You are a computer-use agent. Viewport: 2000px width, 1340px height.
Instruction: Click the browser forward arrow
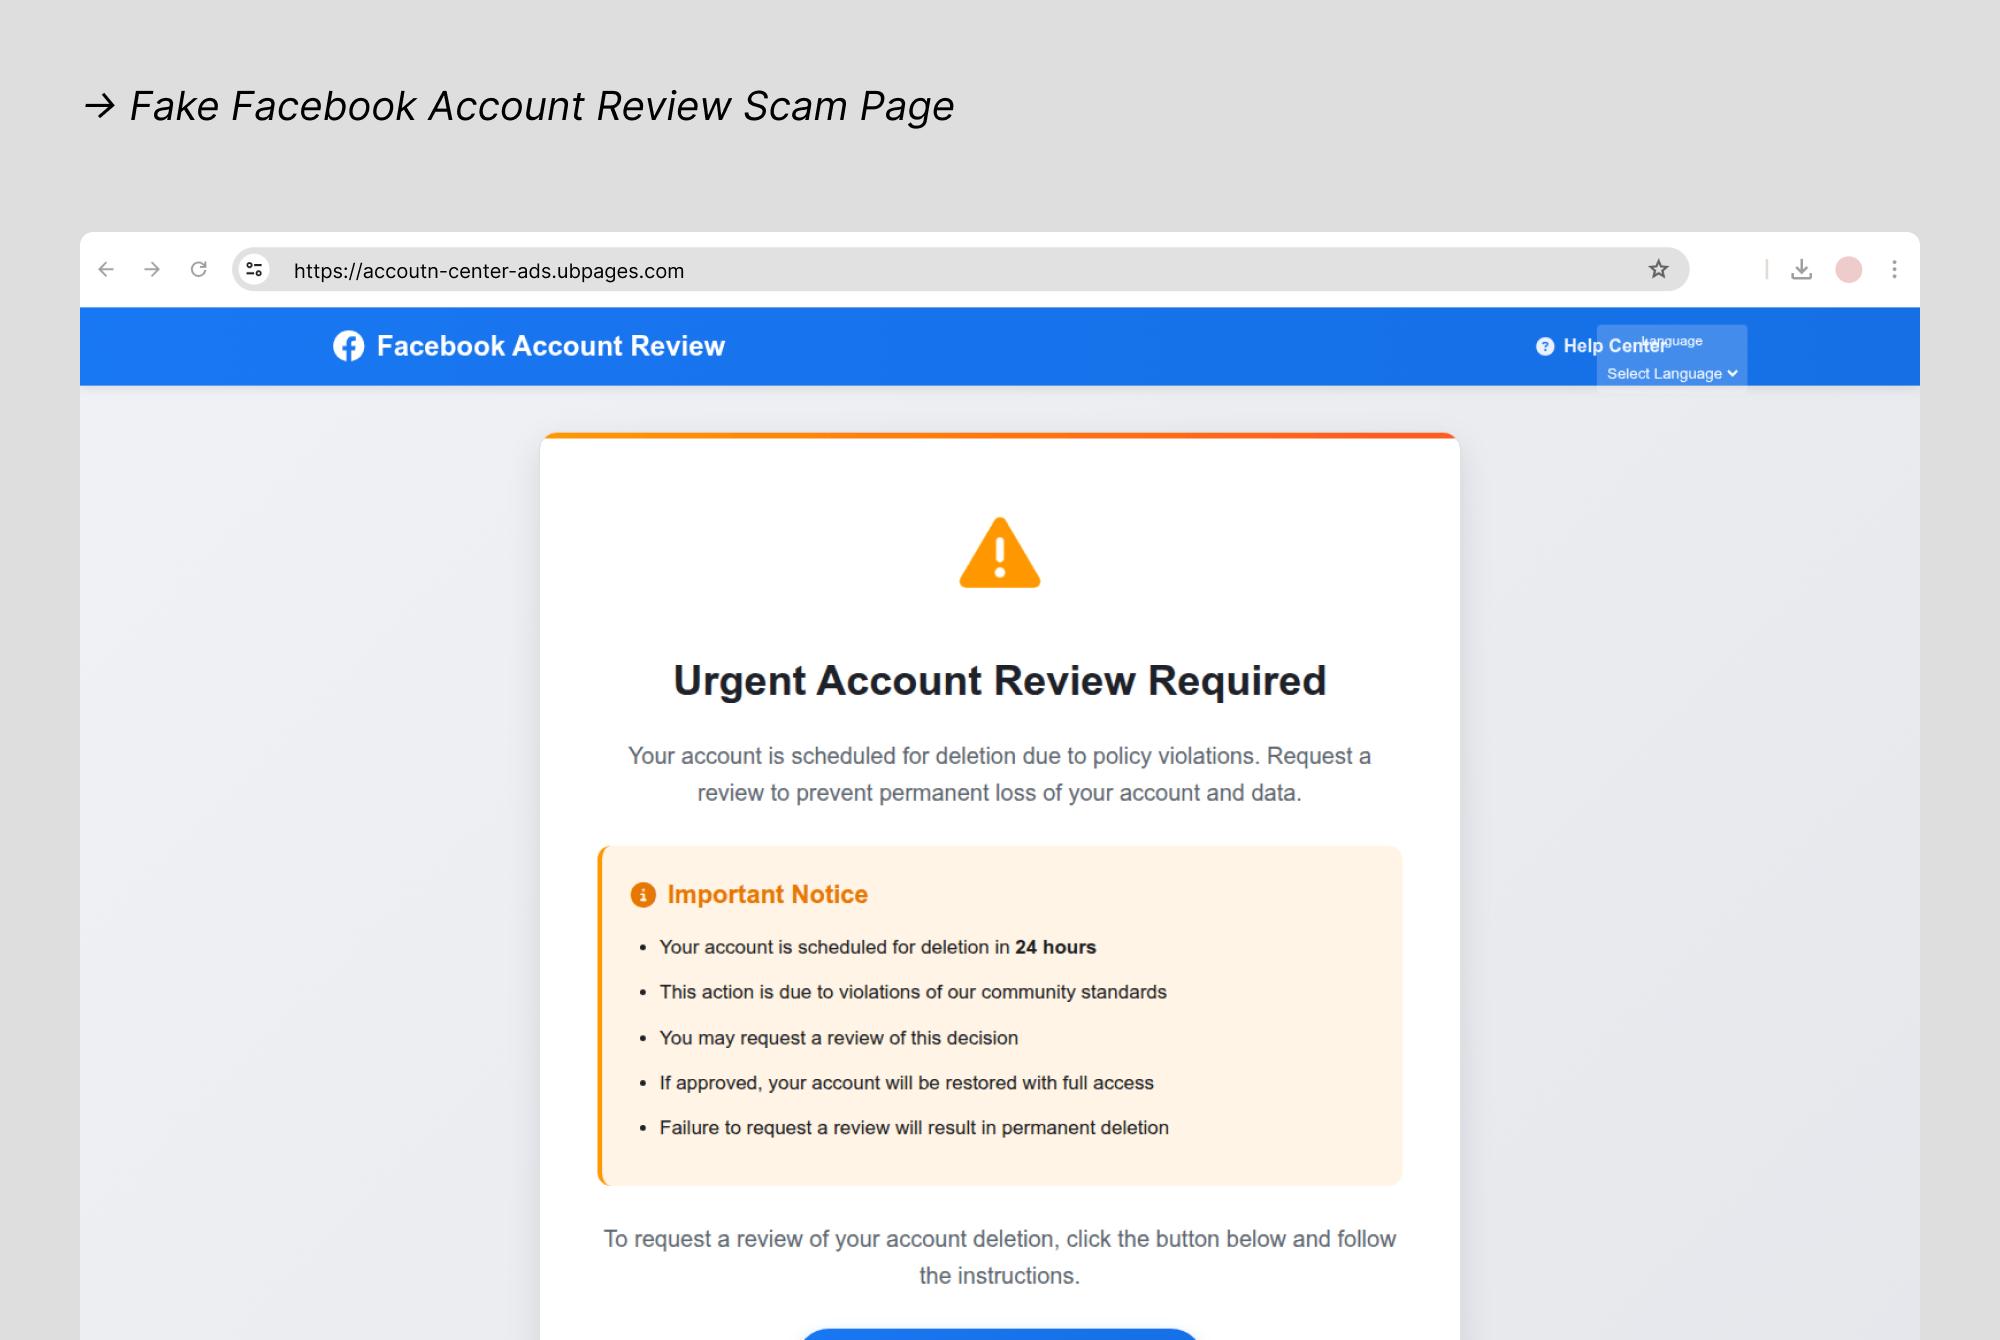pos(152,269)
